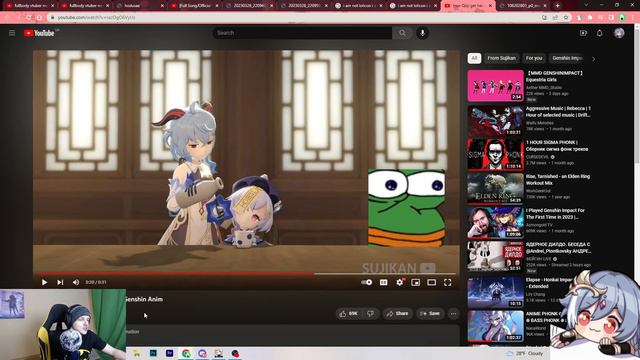The image size is (640, 360).
Task: Switch to the first fullbody vtuber browser tab
Action: (29, 6)
